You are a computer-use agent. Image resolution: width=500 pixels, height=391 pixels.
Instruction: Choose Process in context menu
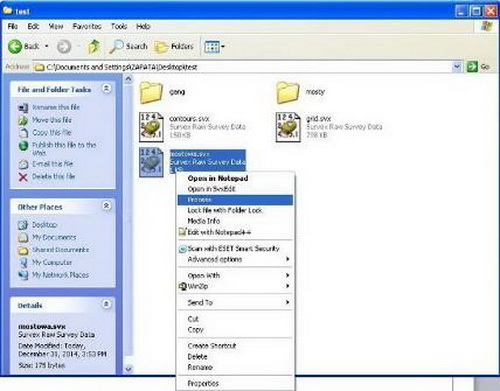[235, 200]
